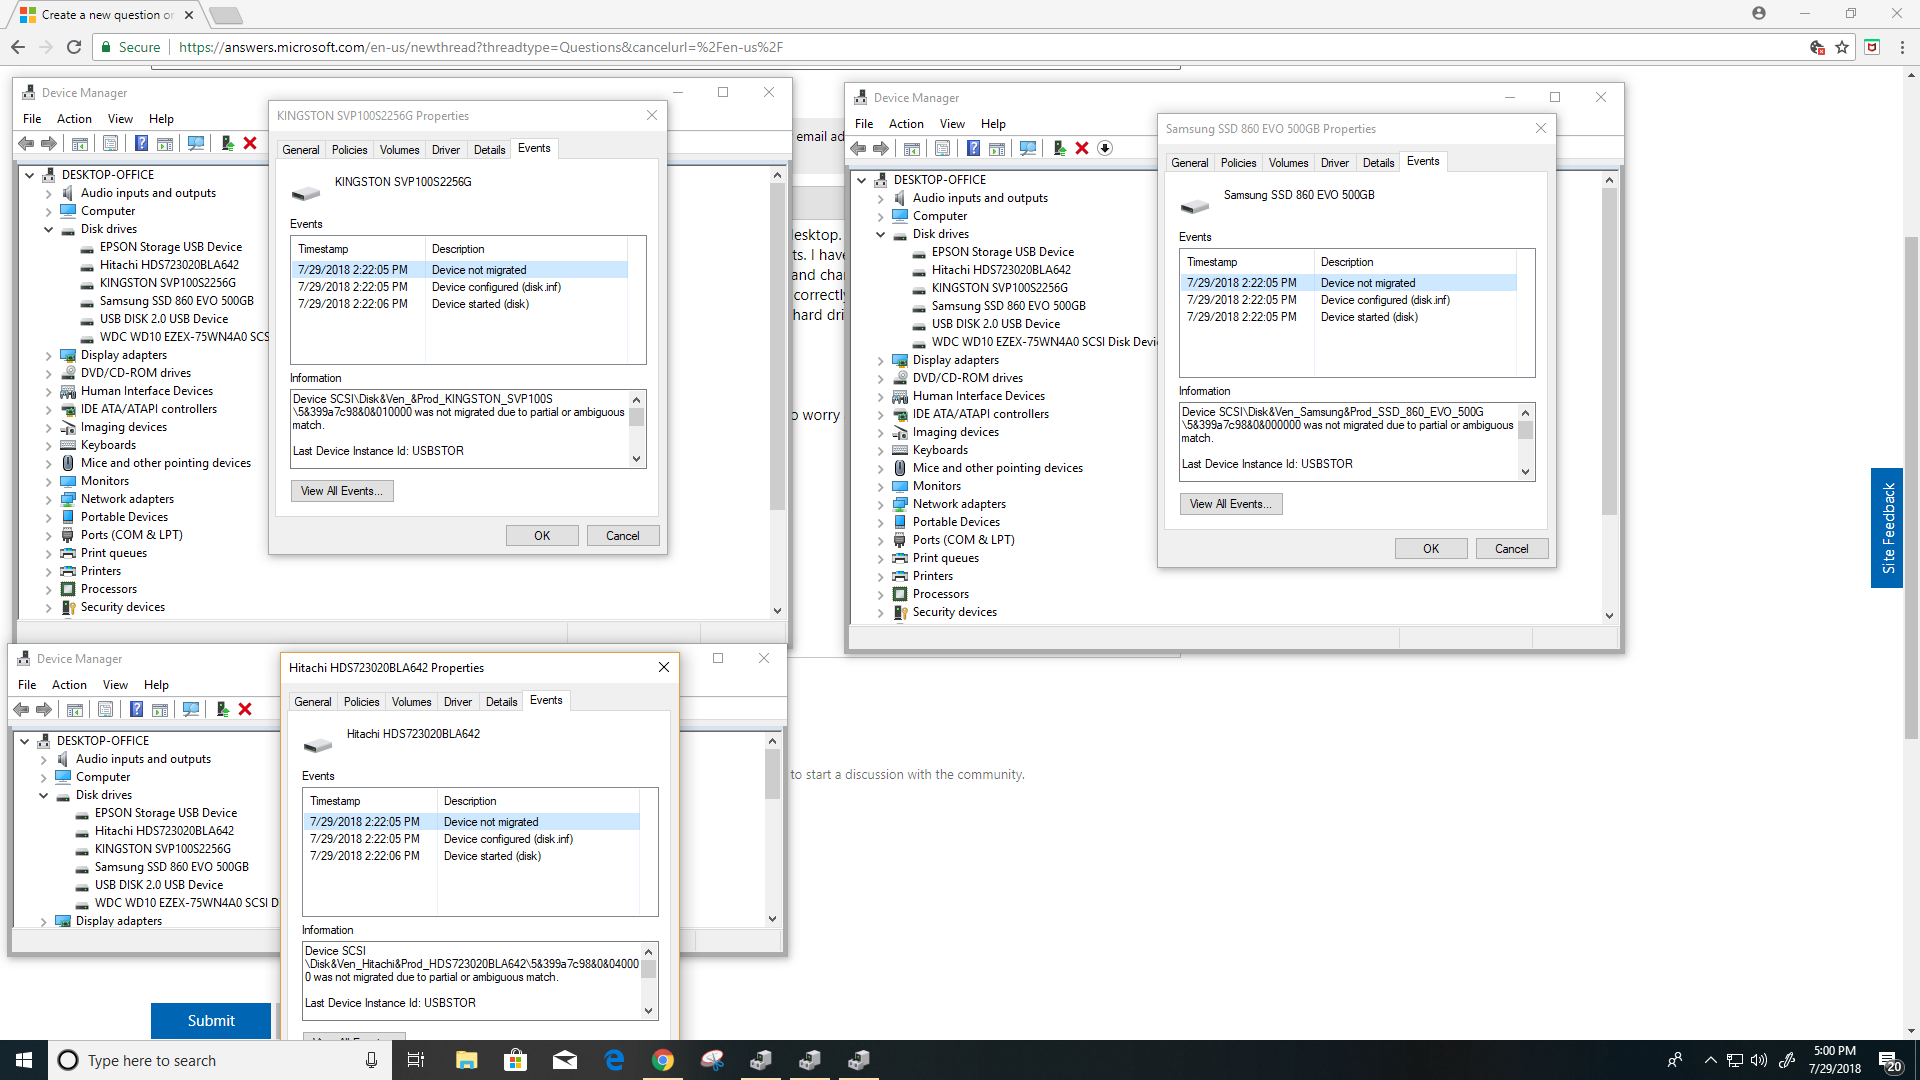Click red X Uninstall icon in Device Manager behind KINGSTON dialog
The image size is (1920, 1080).
click(250, 144)
